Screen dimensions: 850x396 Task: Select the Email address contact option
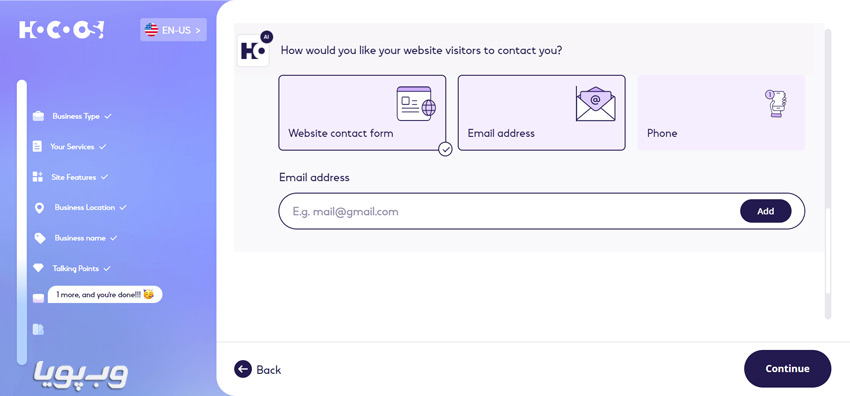(542, 113)
